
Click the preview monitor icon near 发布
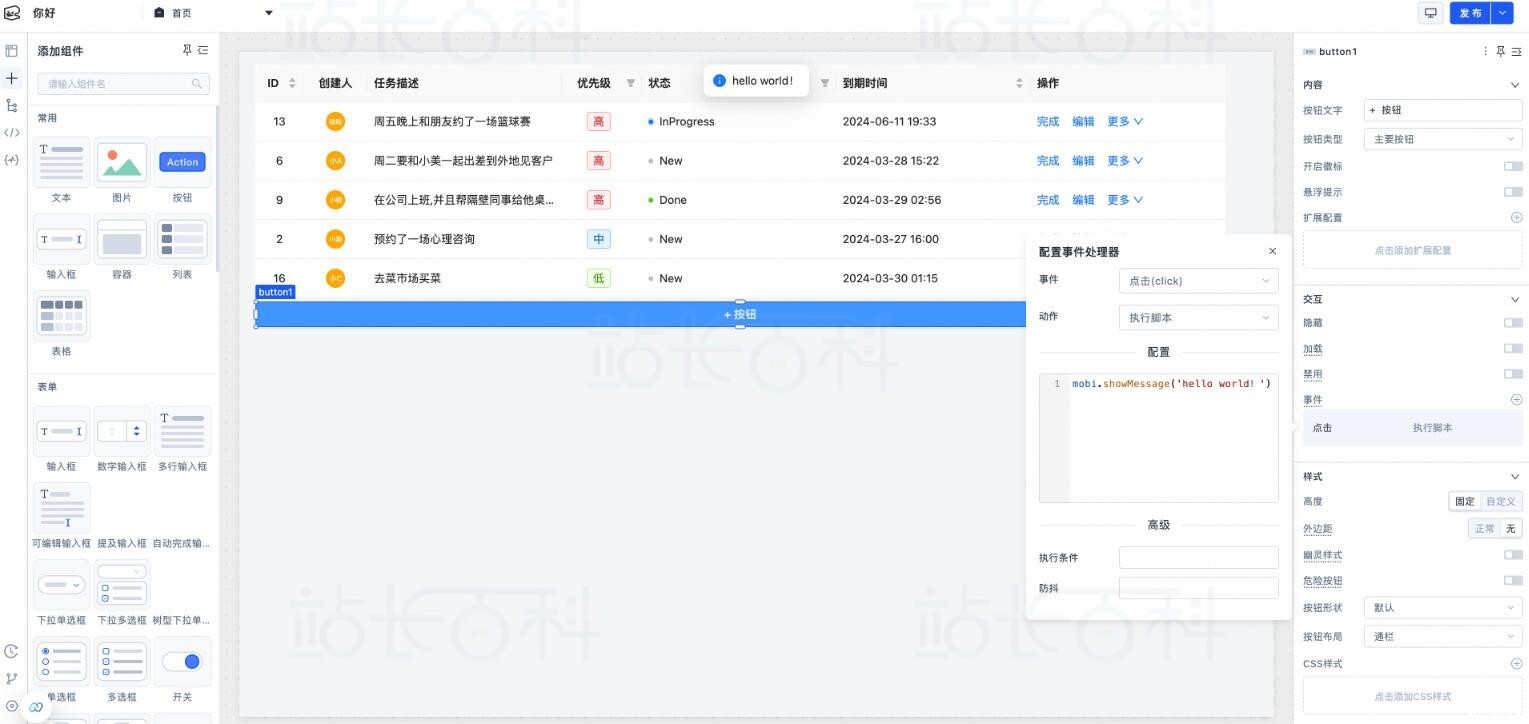[1430, 13]
